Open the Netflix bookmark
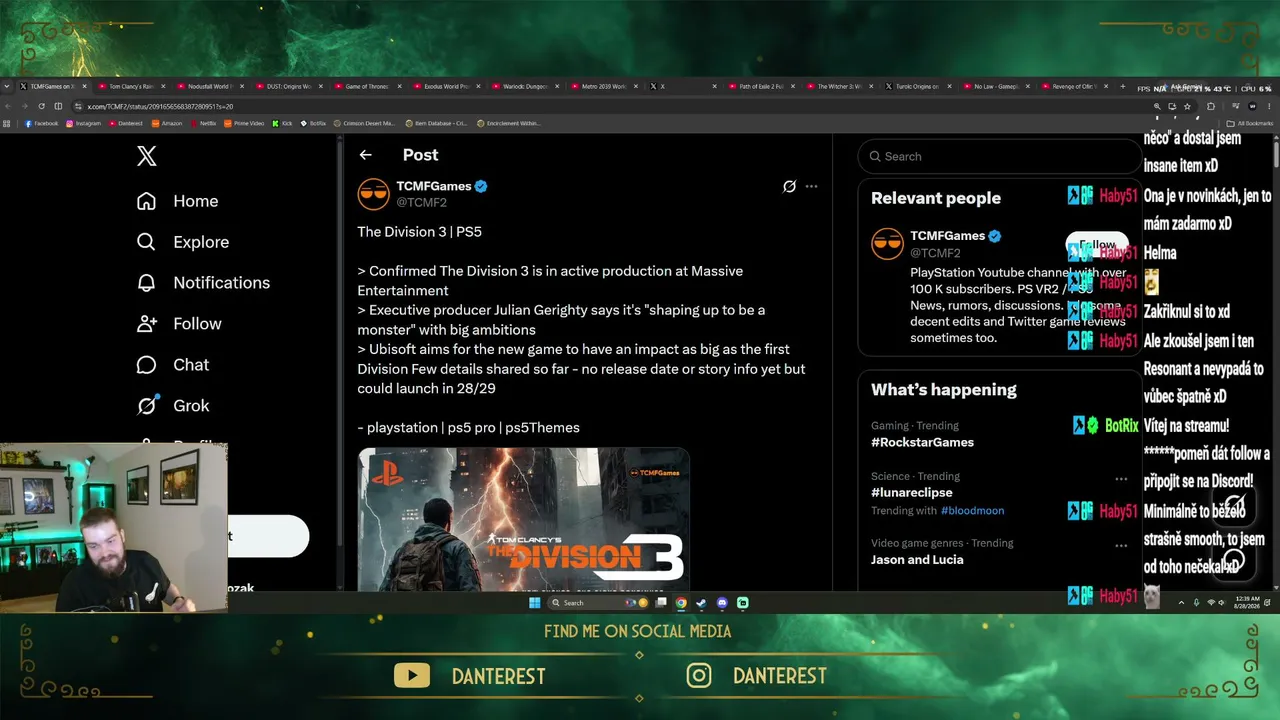 203,123
